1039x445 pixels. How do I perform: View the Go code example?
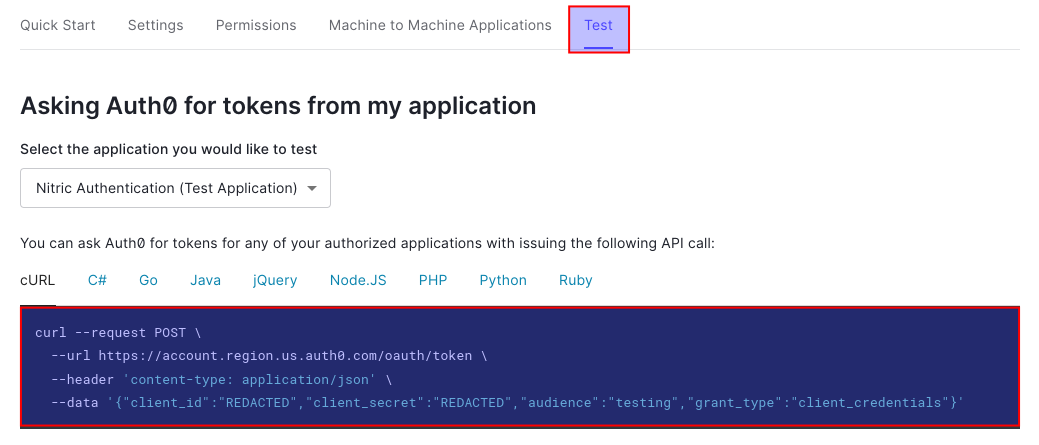tap(148, 280)
